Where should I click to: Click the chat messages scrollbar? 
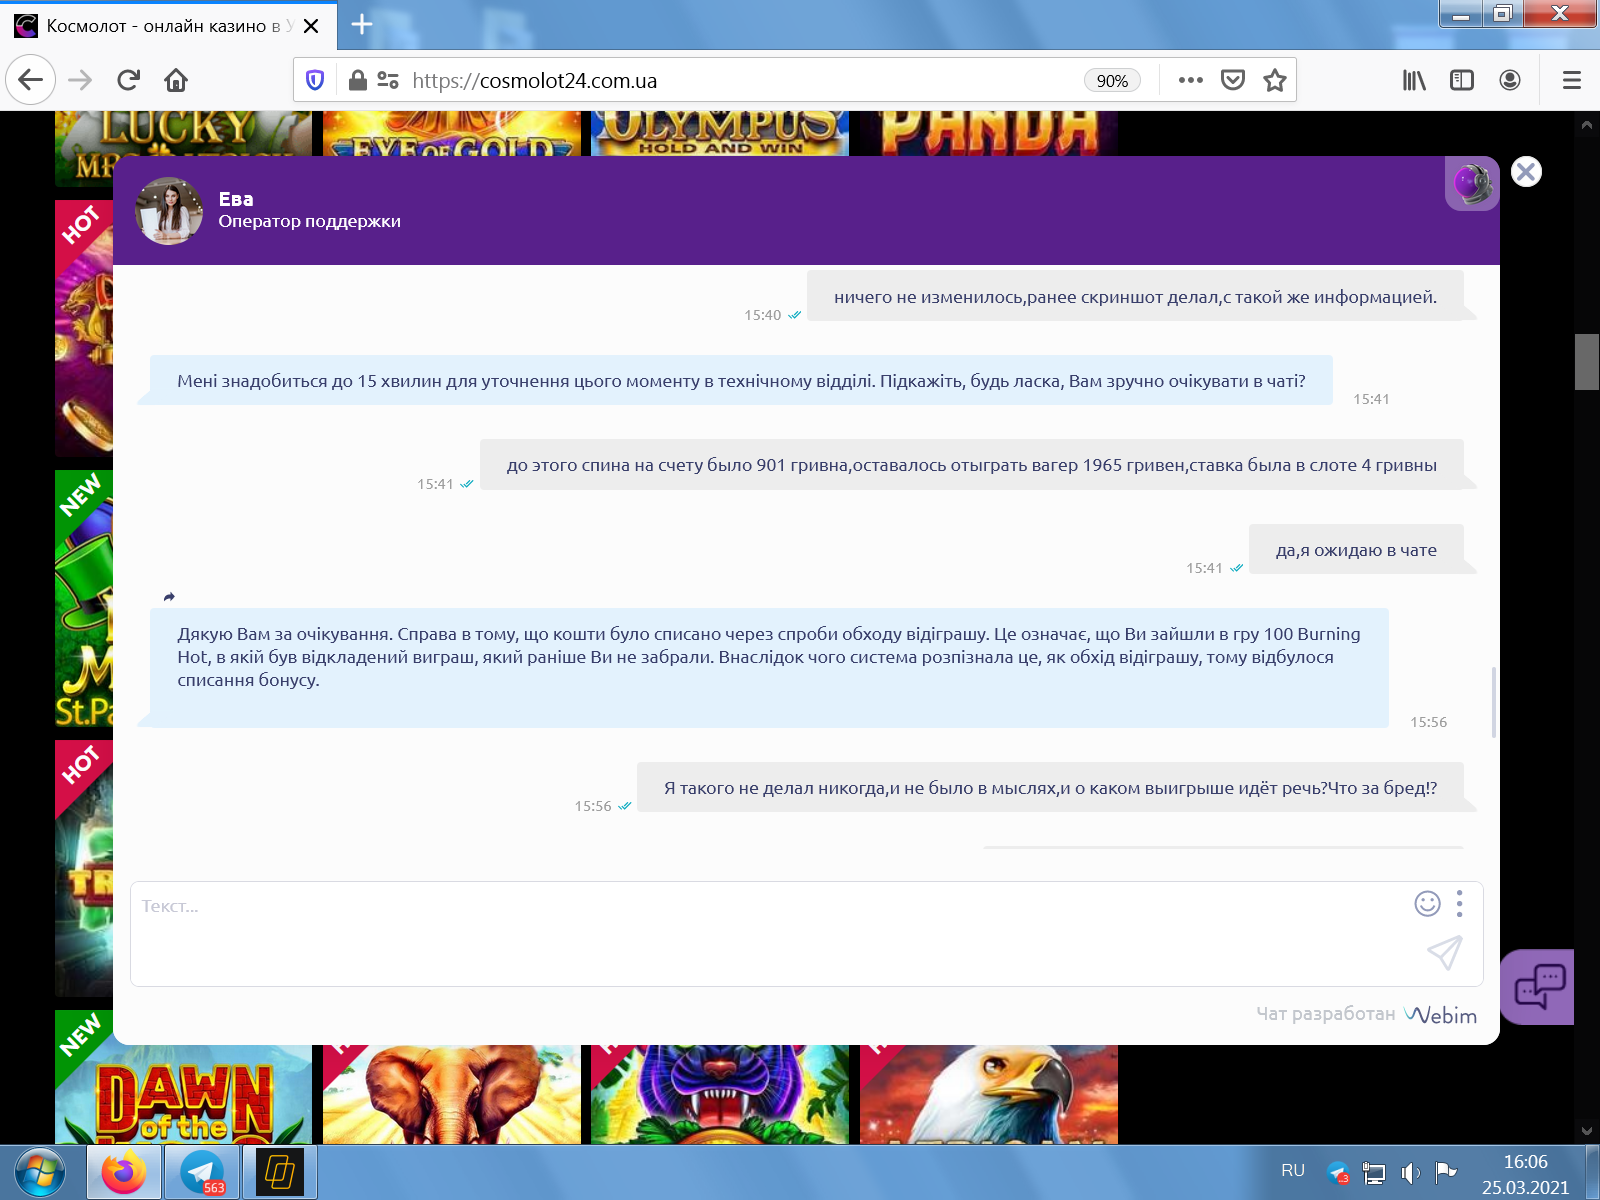(1493, 701)
